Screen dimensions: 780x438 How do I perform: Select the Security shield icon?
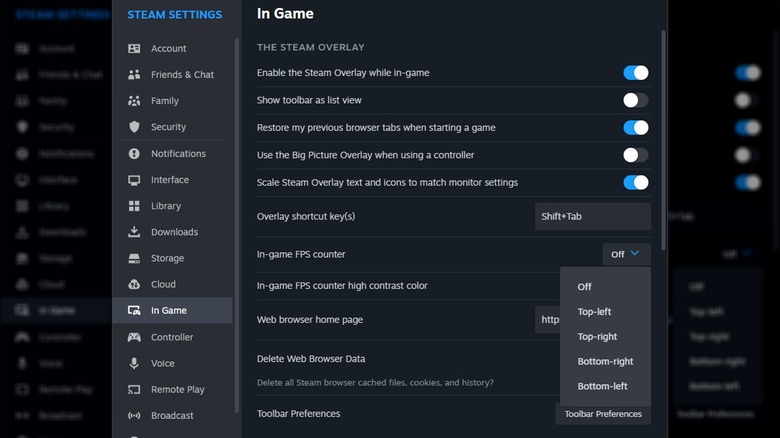click(134, 127)
